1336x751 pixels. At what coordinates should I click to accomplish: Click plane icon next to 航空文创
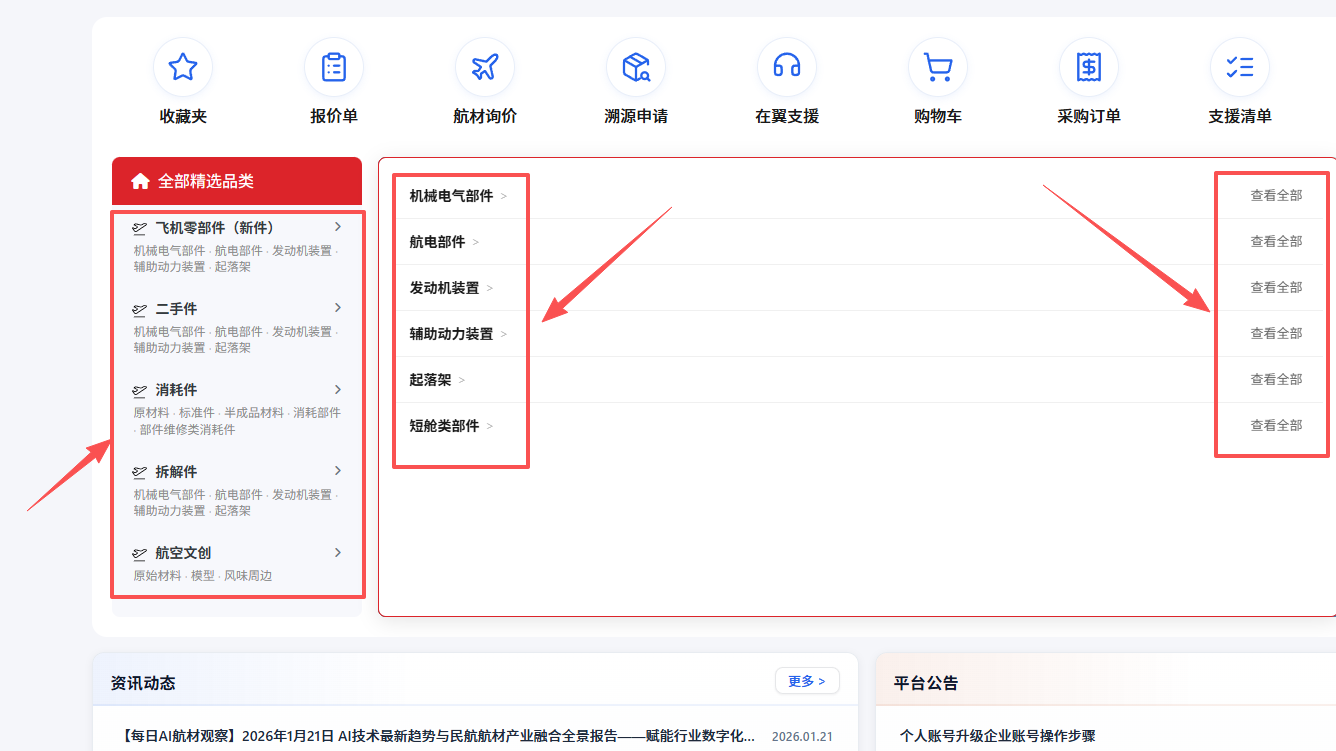(140, 554)
